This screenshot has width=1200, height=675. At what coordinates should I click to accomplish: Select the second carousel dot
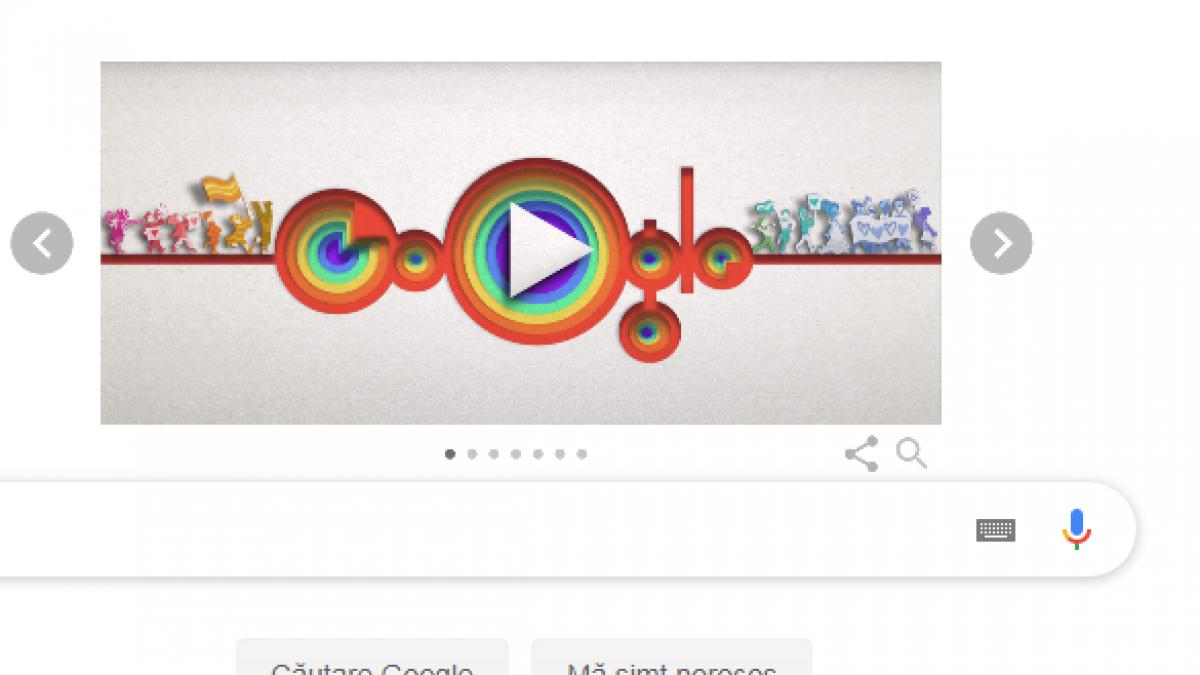[x=472, y=454]
